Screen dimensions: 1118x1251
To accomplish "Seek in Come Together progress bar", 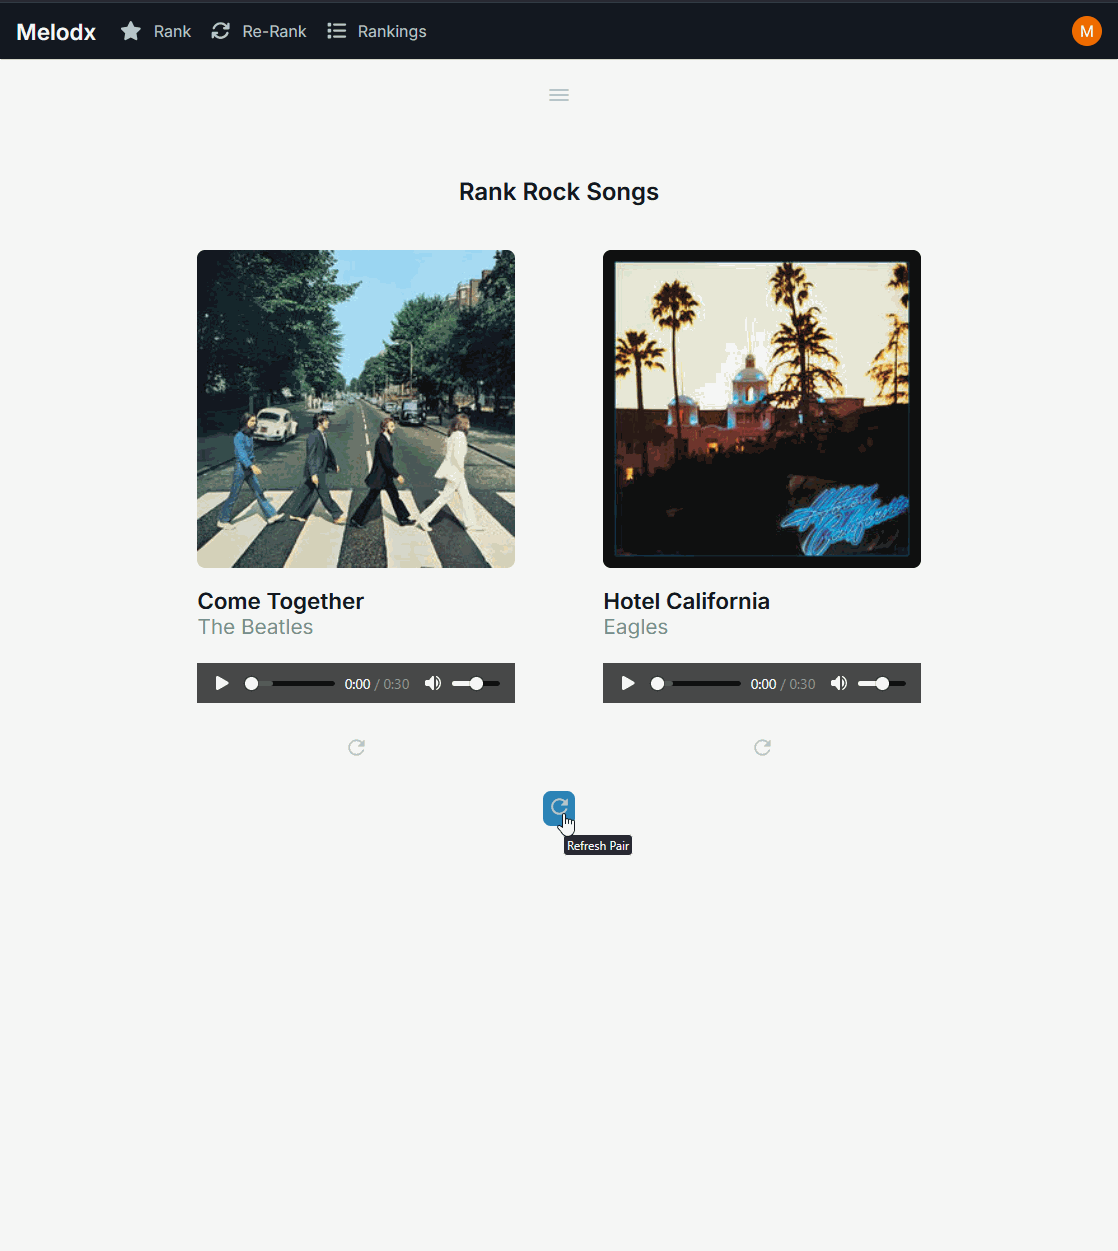I will coord(290,683).
